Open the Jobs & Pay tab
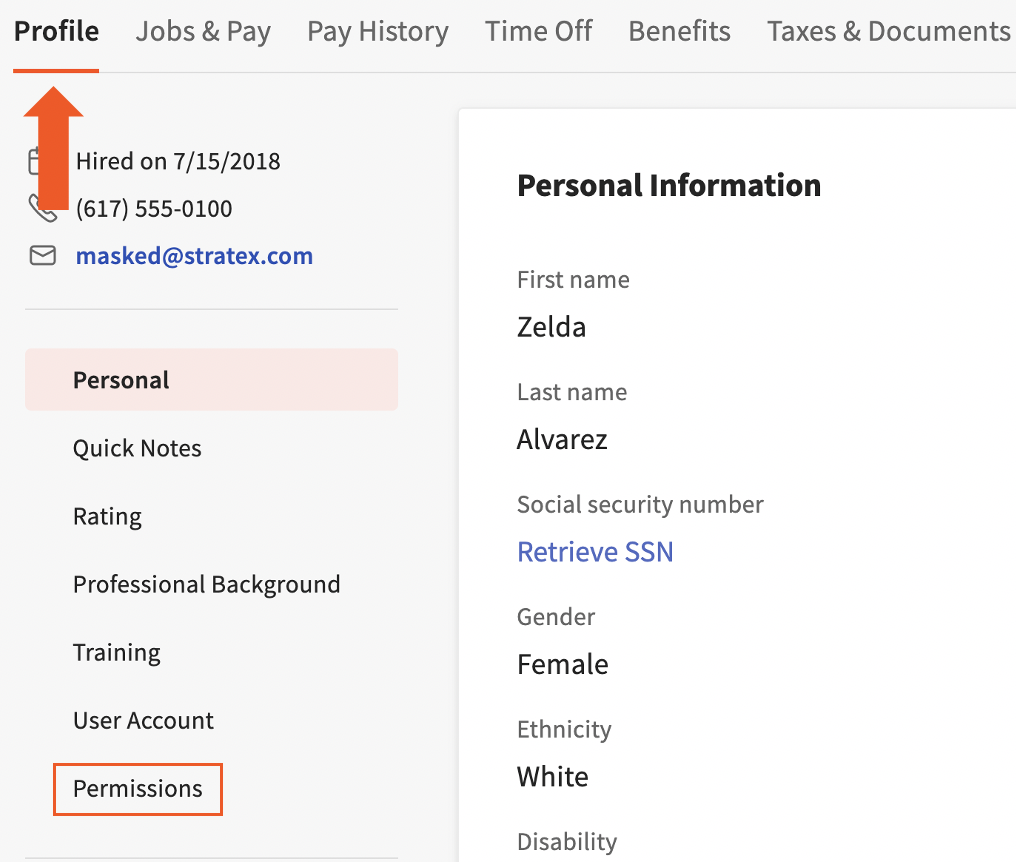 pos(203,31)
